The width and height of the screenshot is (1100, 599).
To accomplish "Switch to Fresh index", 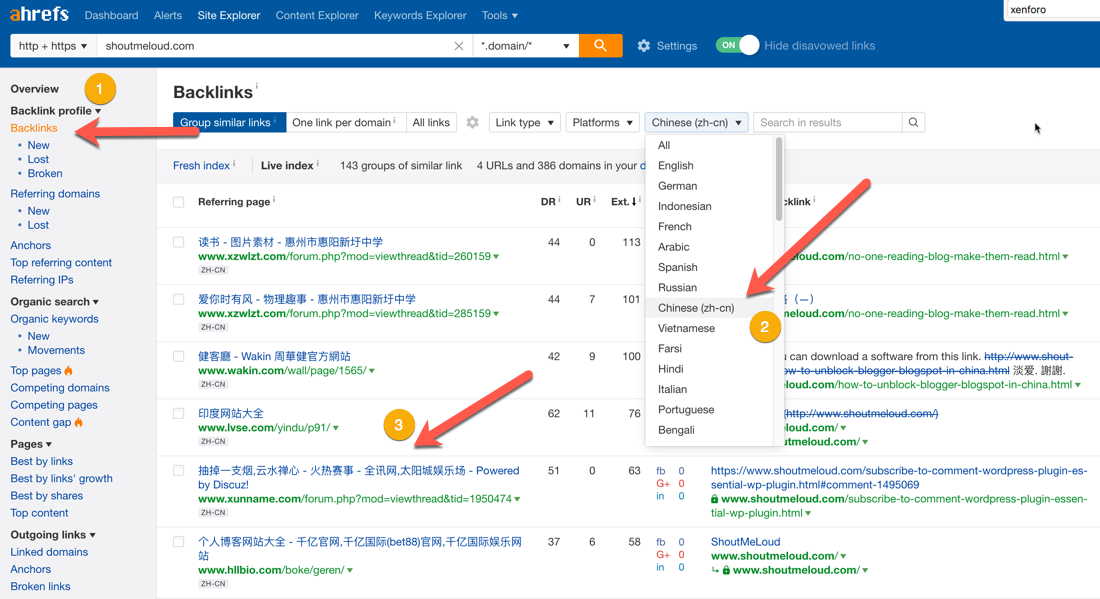I will point(201,166).
